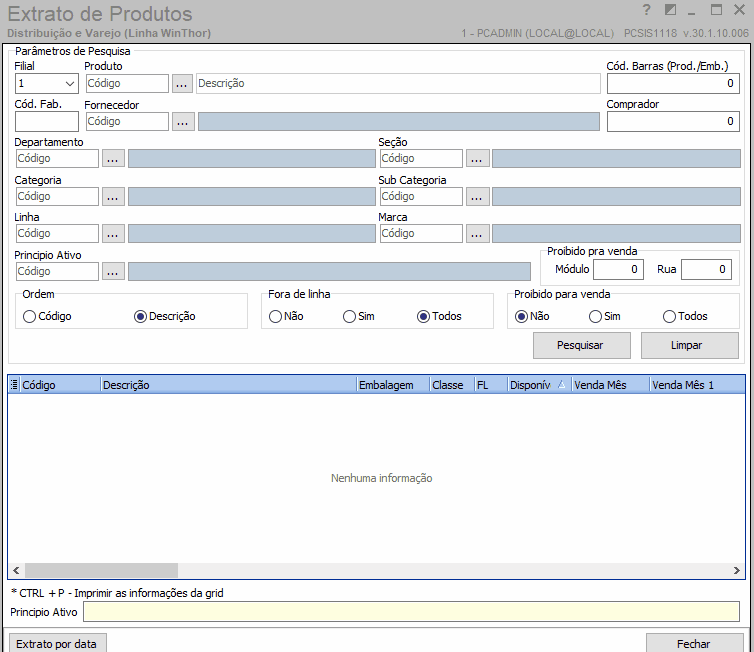Sort by Venda Mês column header
This screenshot has height=652, width=754.
point(611,385)
